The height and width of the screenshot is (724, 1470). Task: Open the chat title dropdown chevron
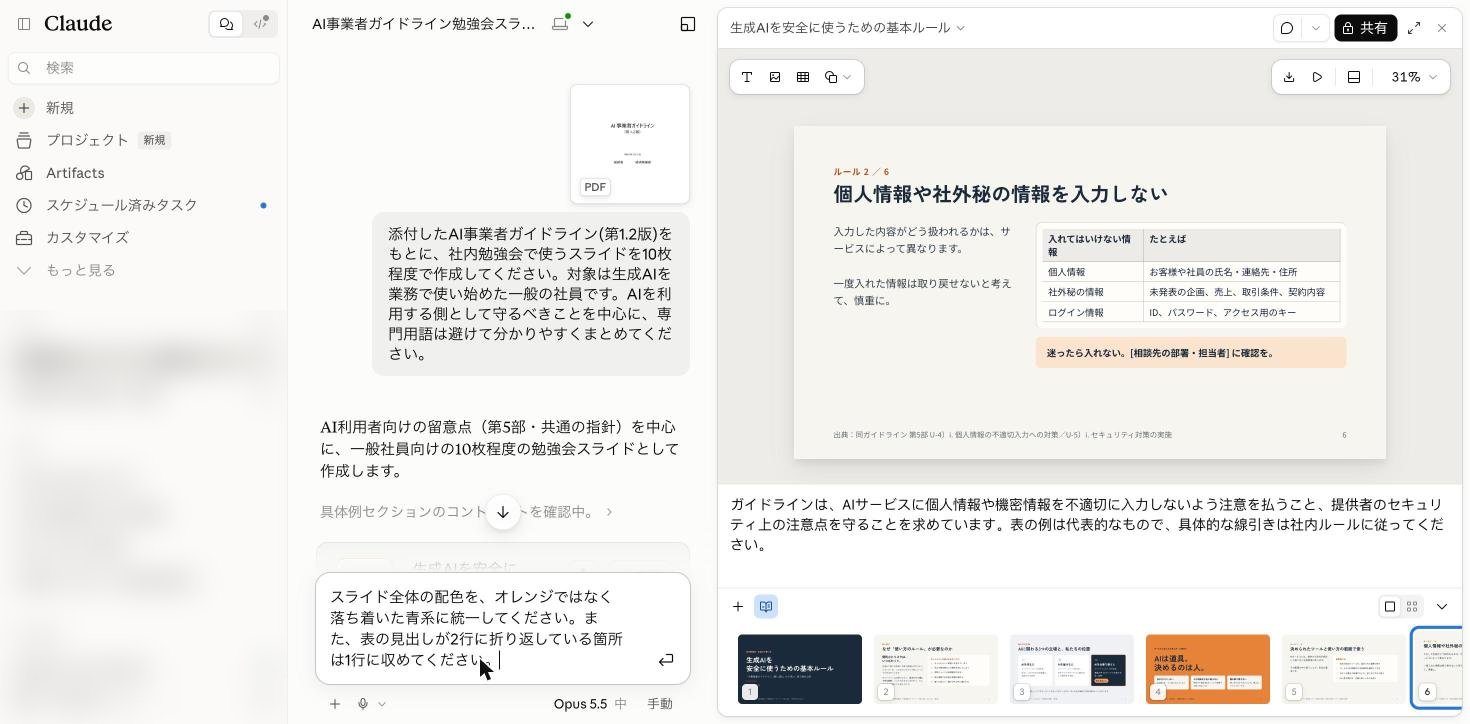click(588, 24)
